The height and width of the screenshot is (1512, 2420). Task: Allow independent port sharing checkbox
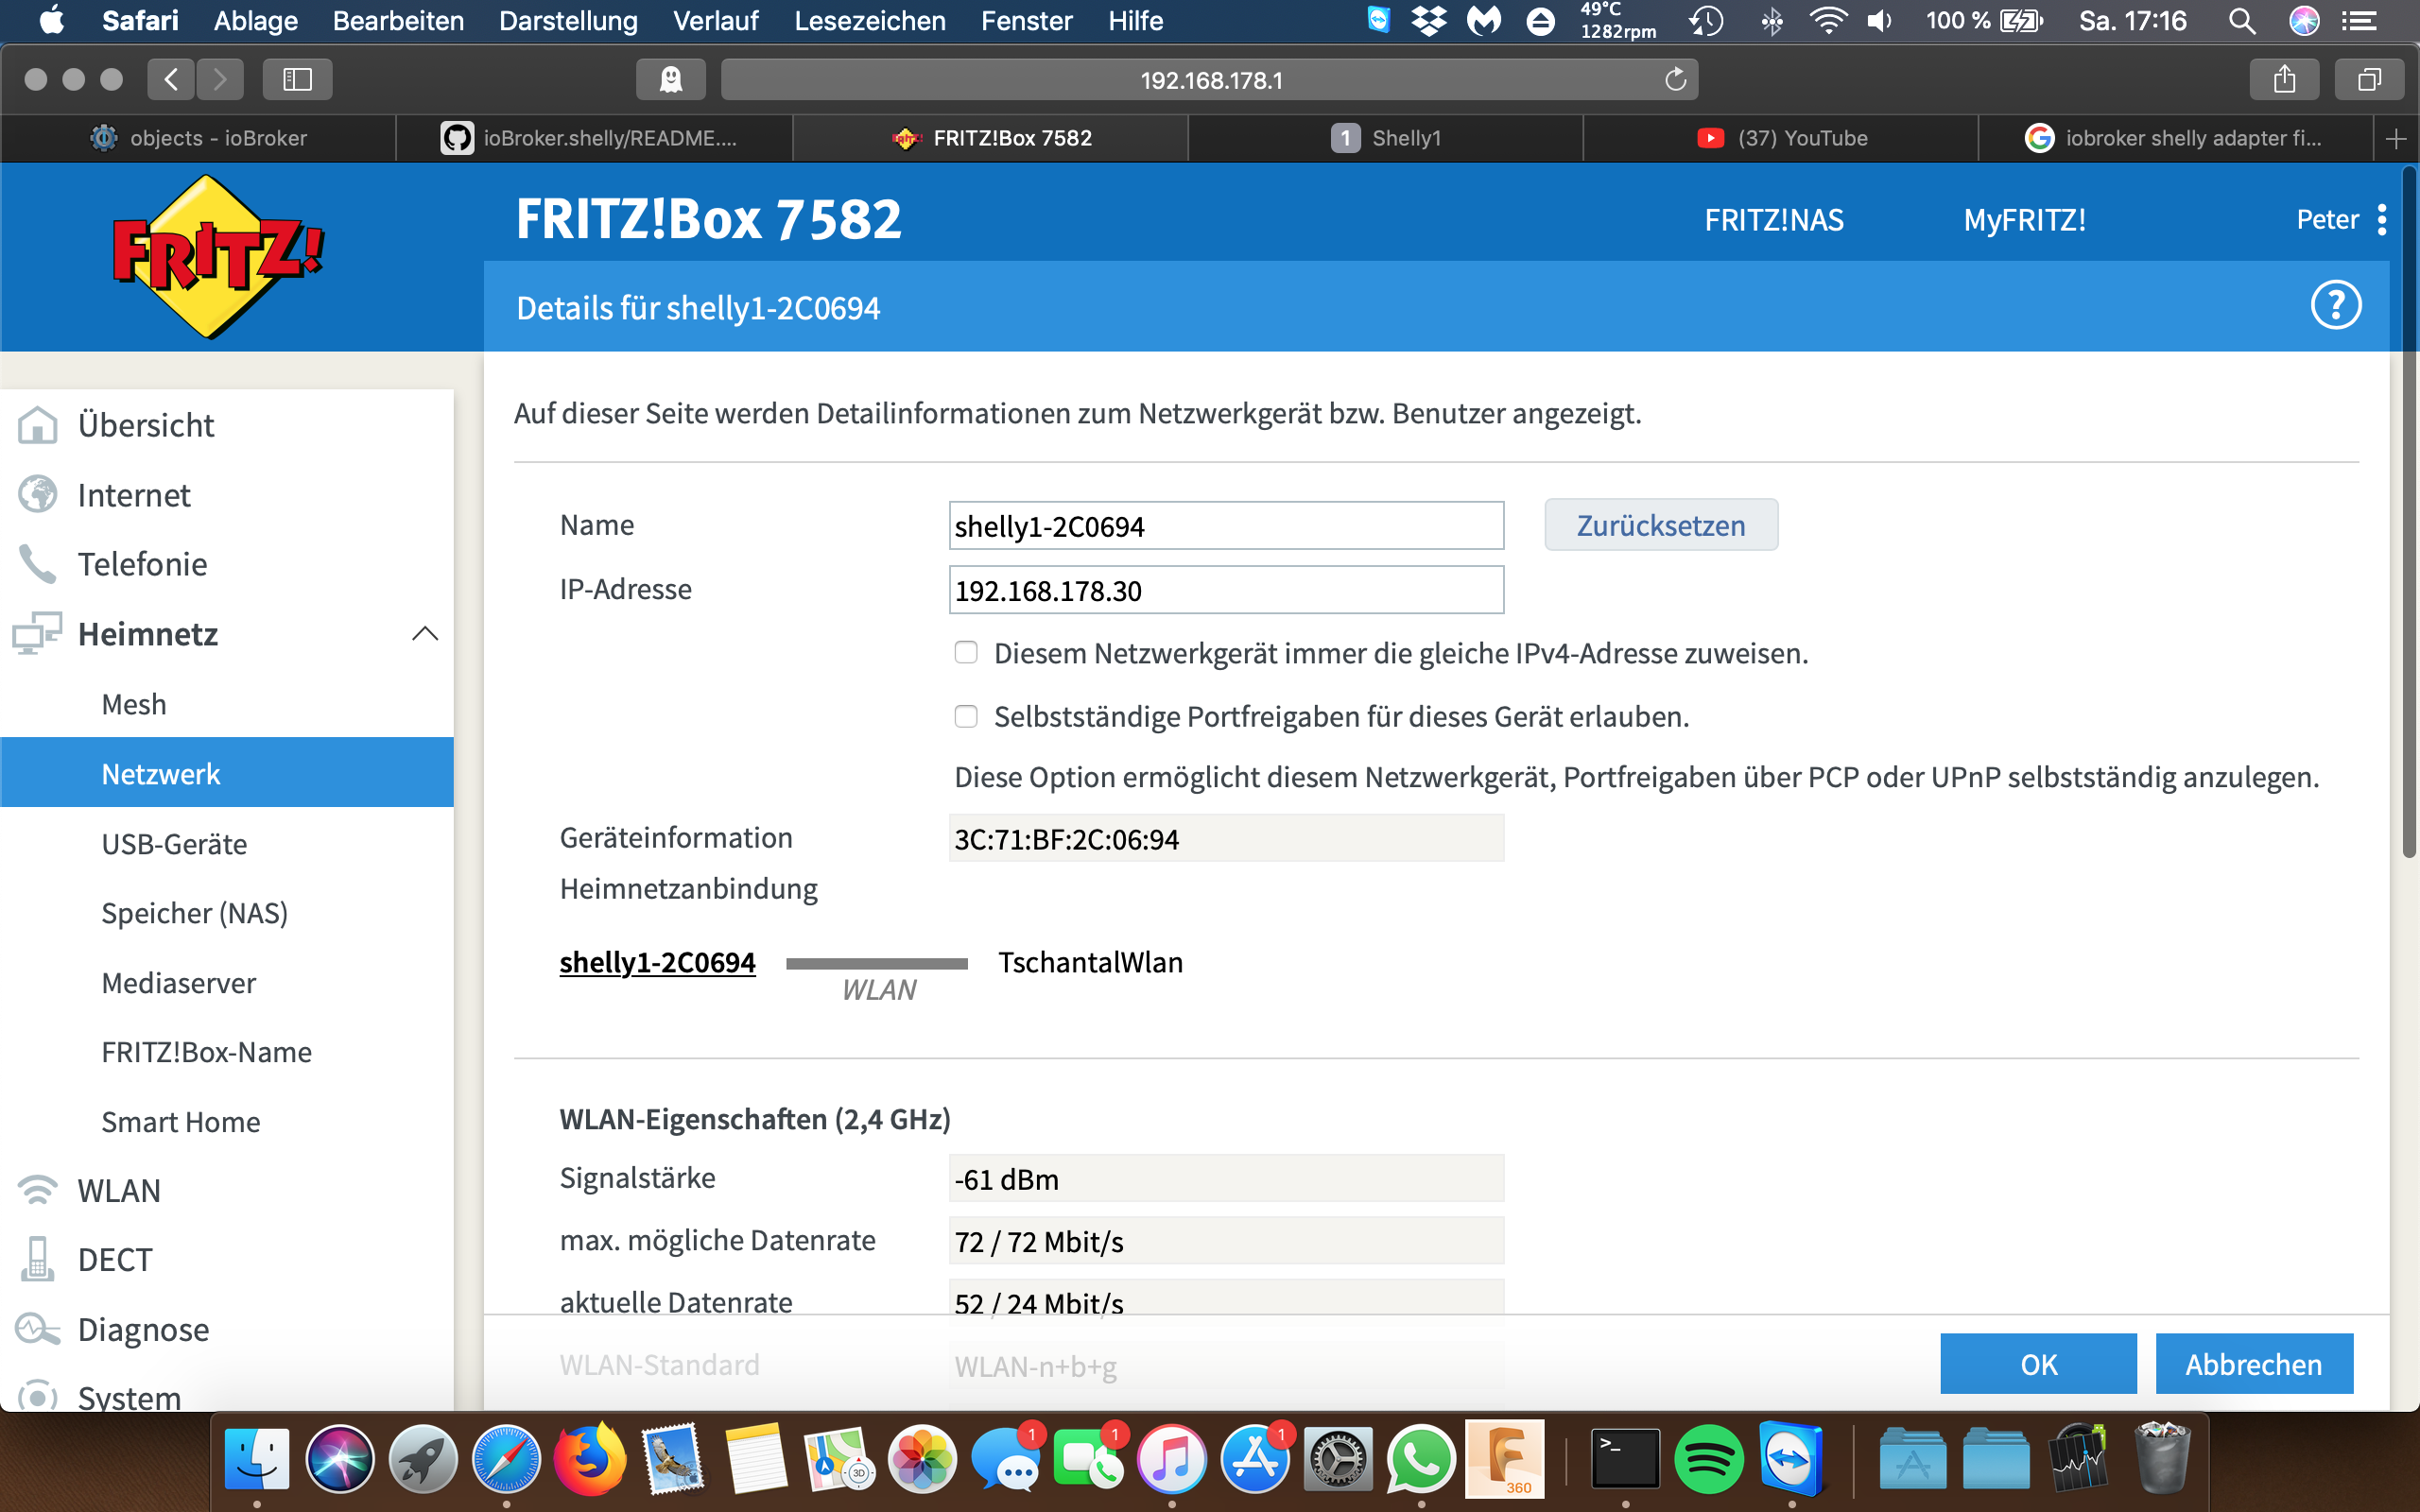965,716
